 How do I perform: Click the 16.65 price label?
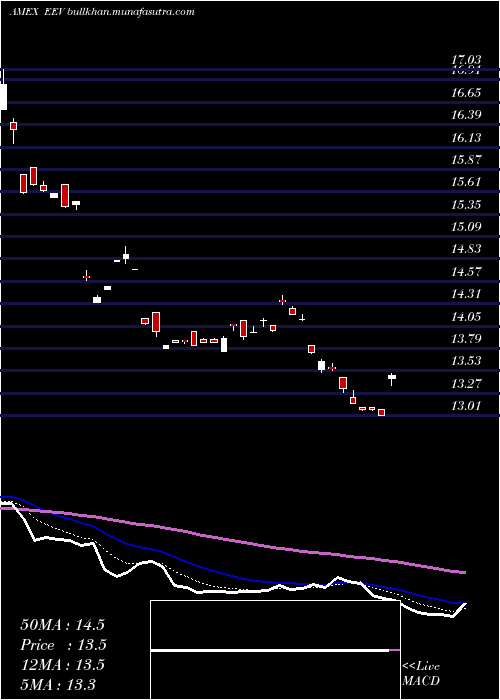[x=466, y=93]
